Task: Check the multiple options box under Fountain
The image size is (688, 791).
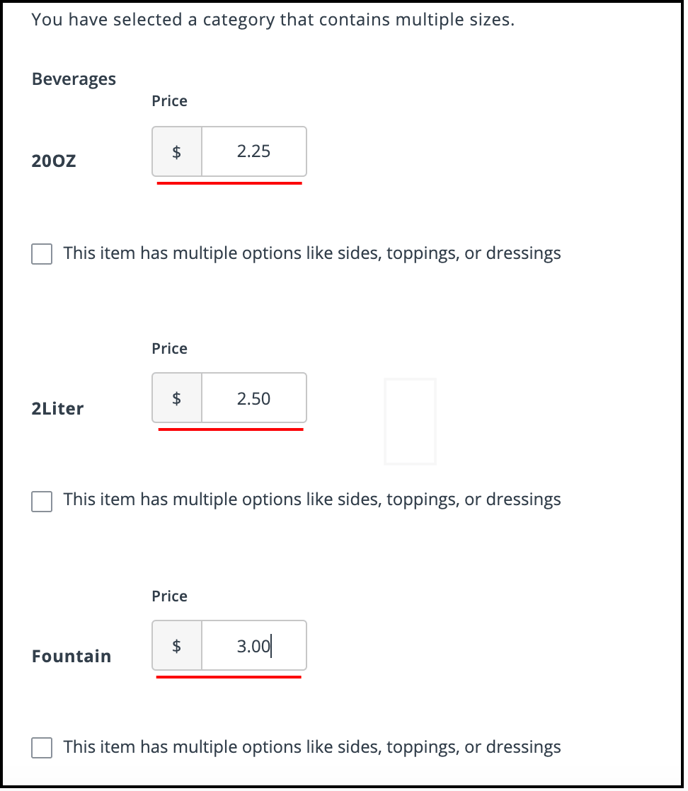Action: tap(42, 748)
